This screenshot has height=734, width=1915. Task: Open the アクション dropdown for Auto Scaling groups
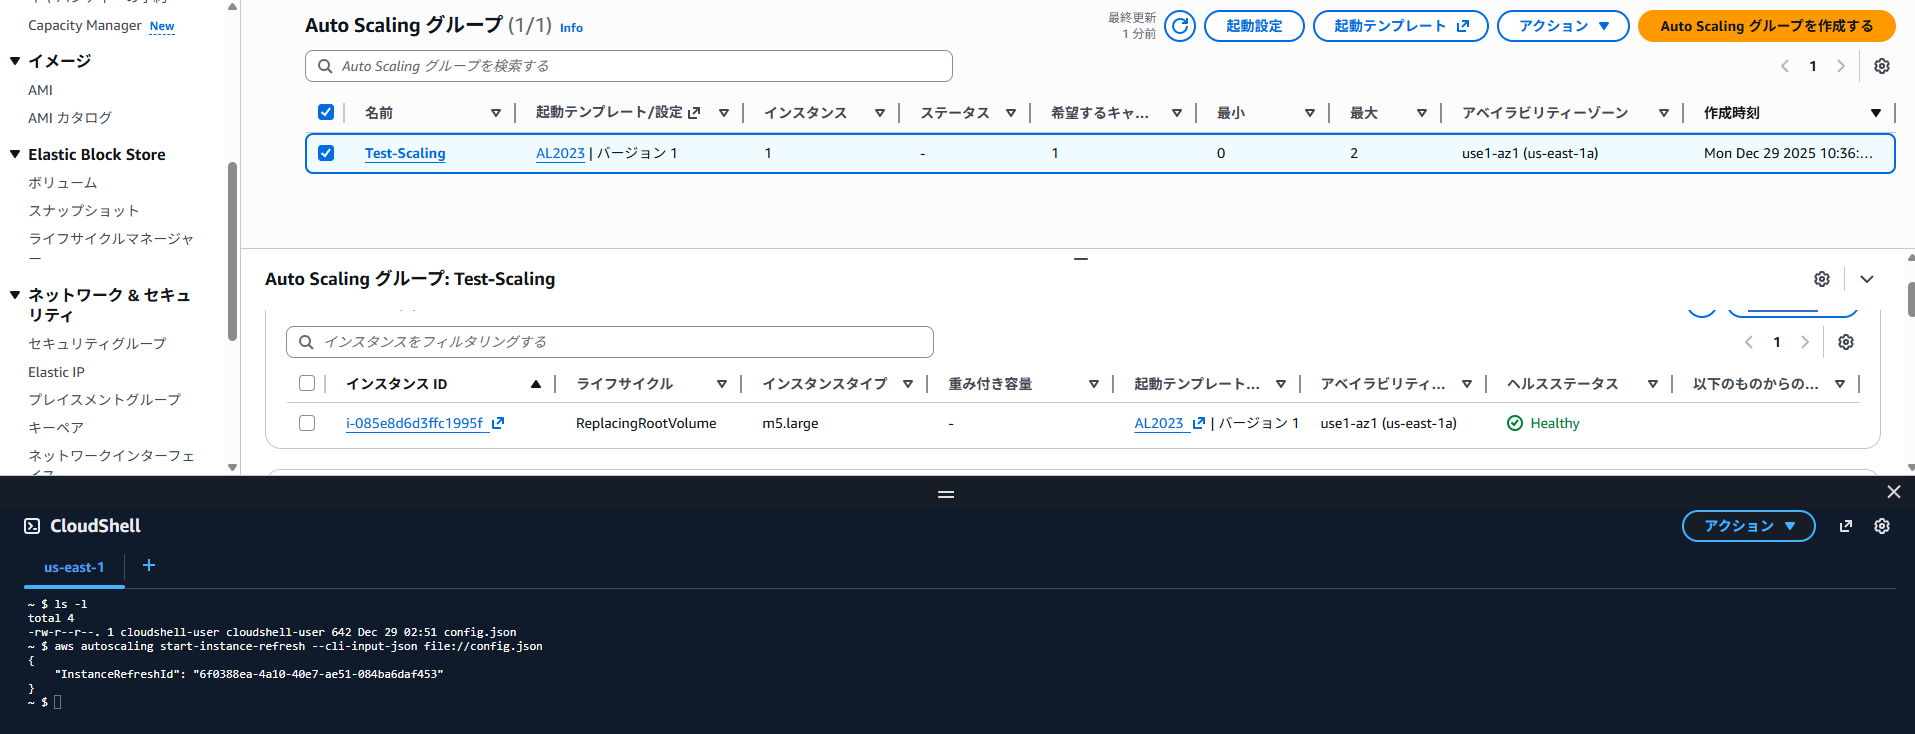click(x=1563, y=26)
